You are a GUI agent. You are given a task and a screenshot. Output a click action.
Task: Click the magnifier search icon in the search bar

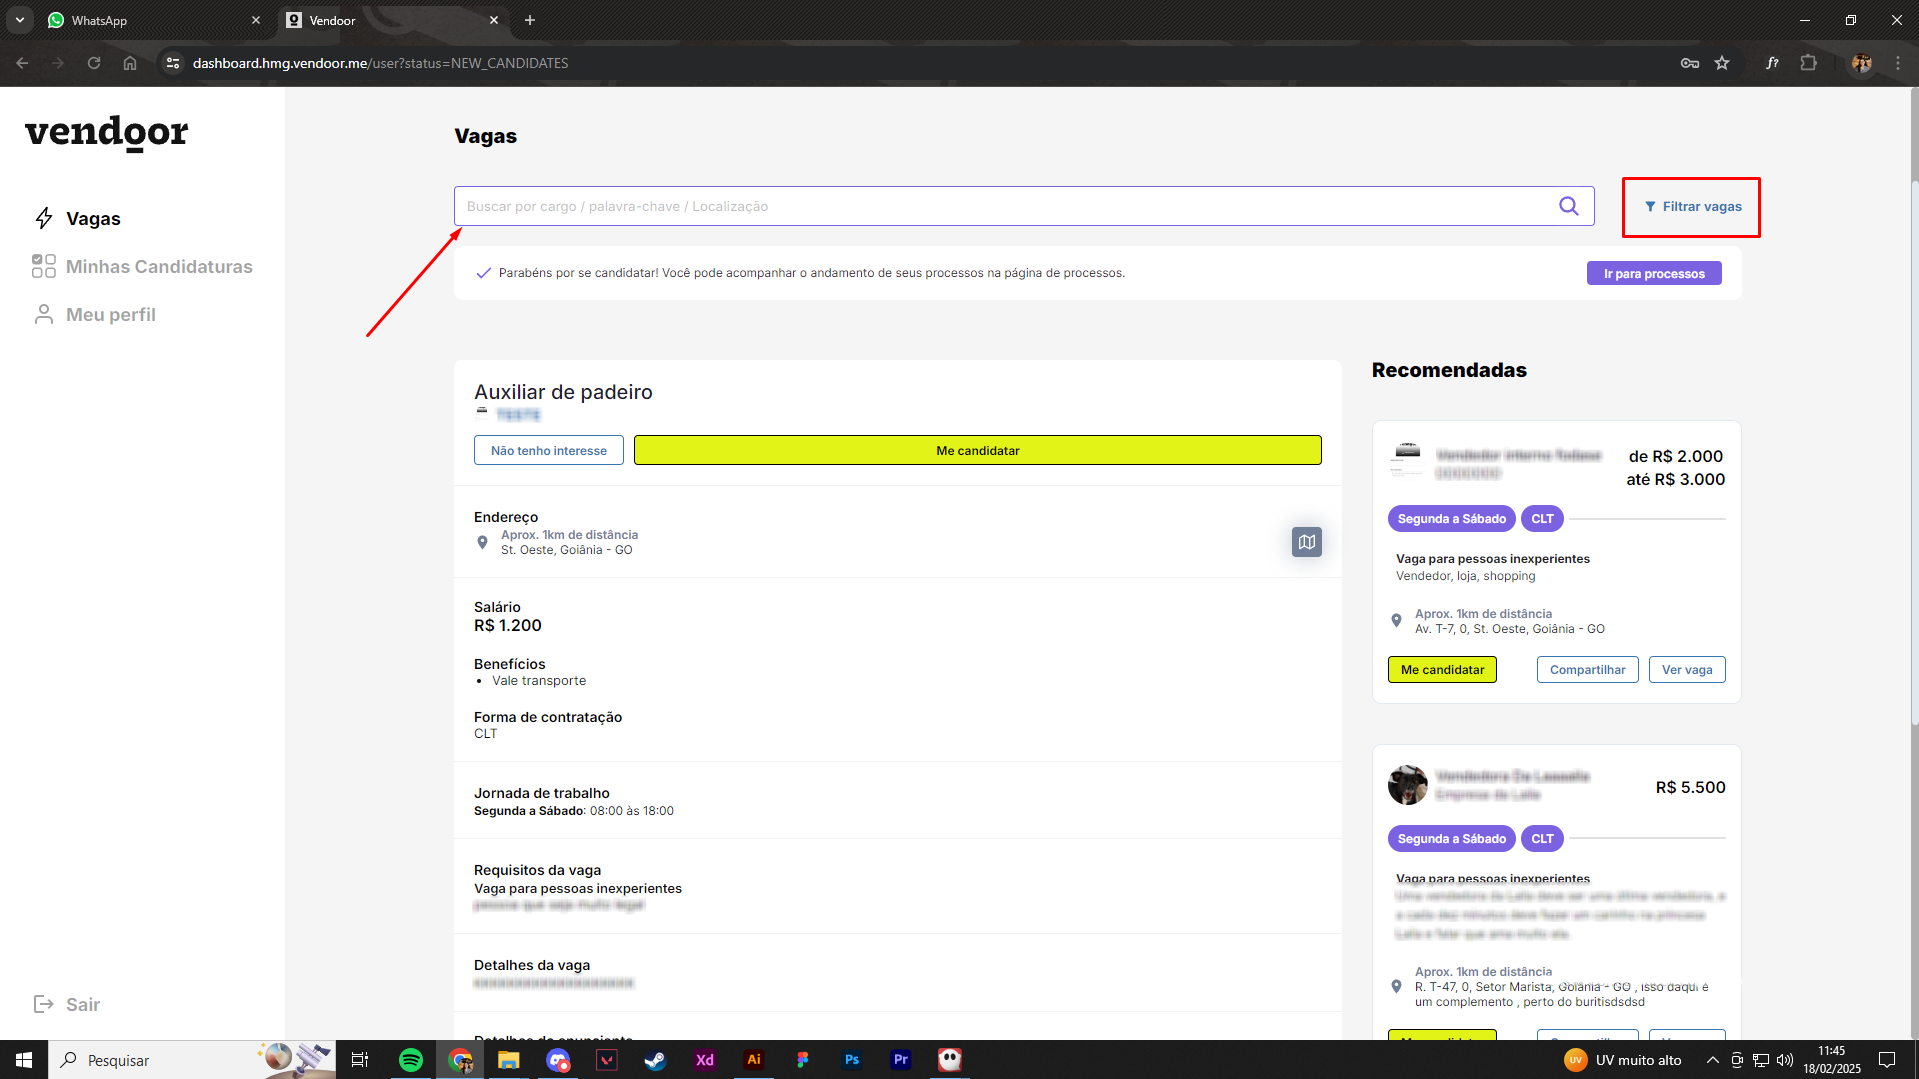(1568, 206)
